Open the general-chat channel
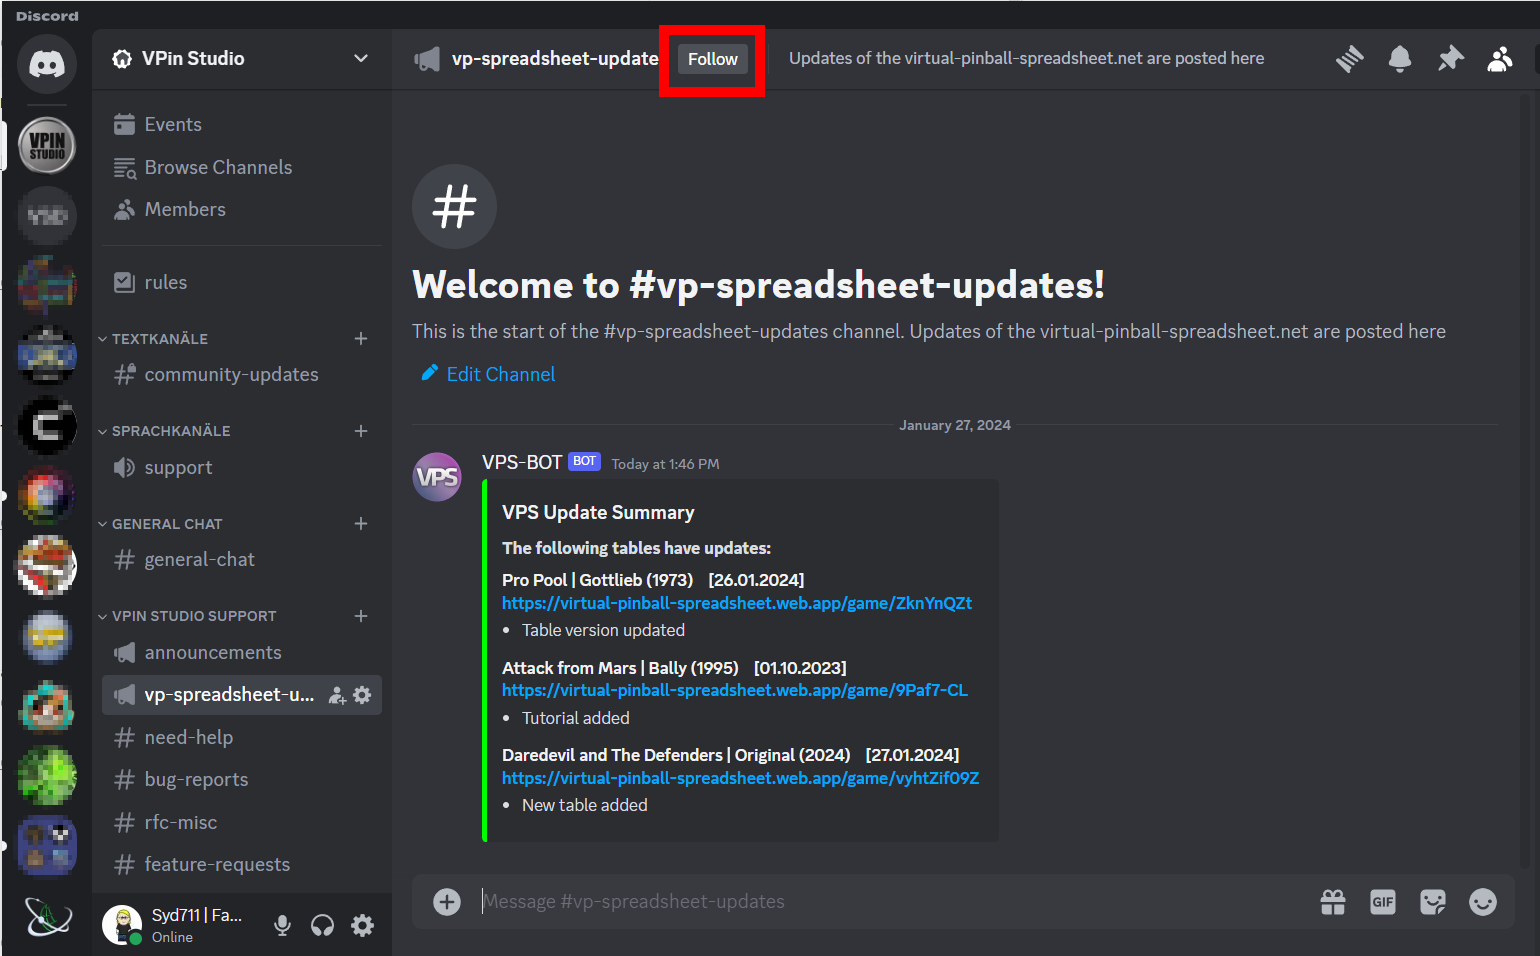Screen dimensions: 1540x956 click(x=241, y=559)
